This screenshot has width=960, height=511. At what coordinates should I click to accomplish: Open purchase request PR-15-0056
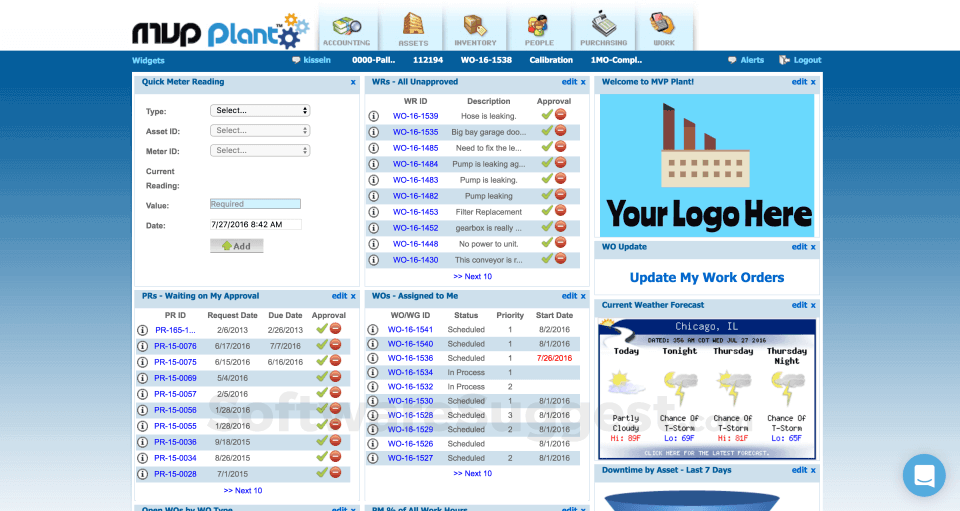tap(175, 410)
